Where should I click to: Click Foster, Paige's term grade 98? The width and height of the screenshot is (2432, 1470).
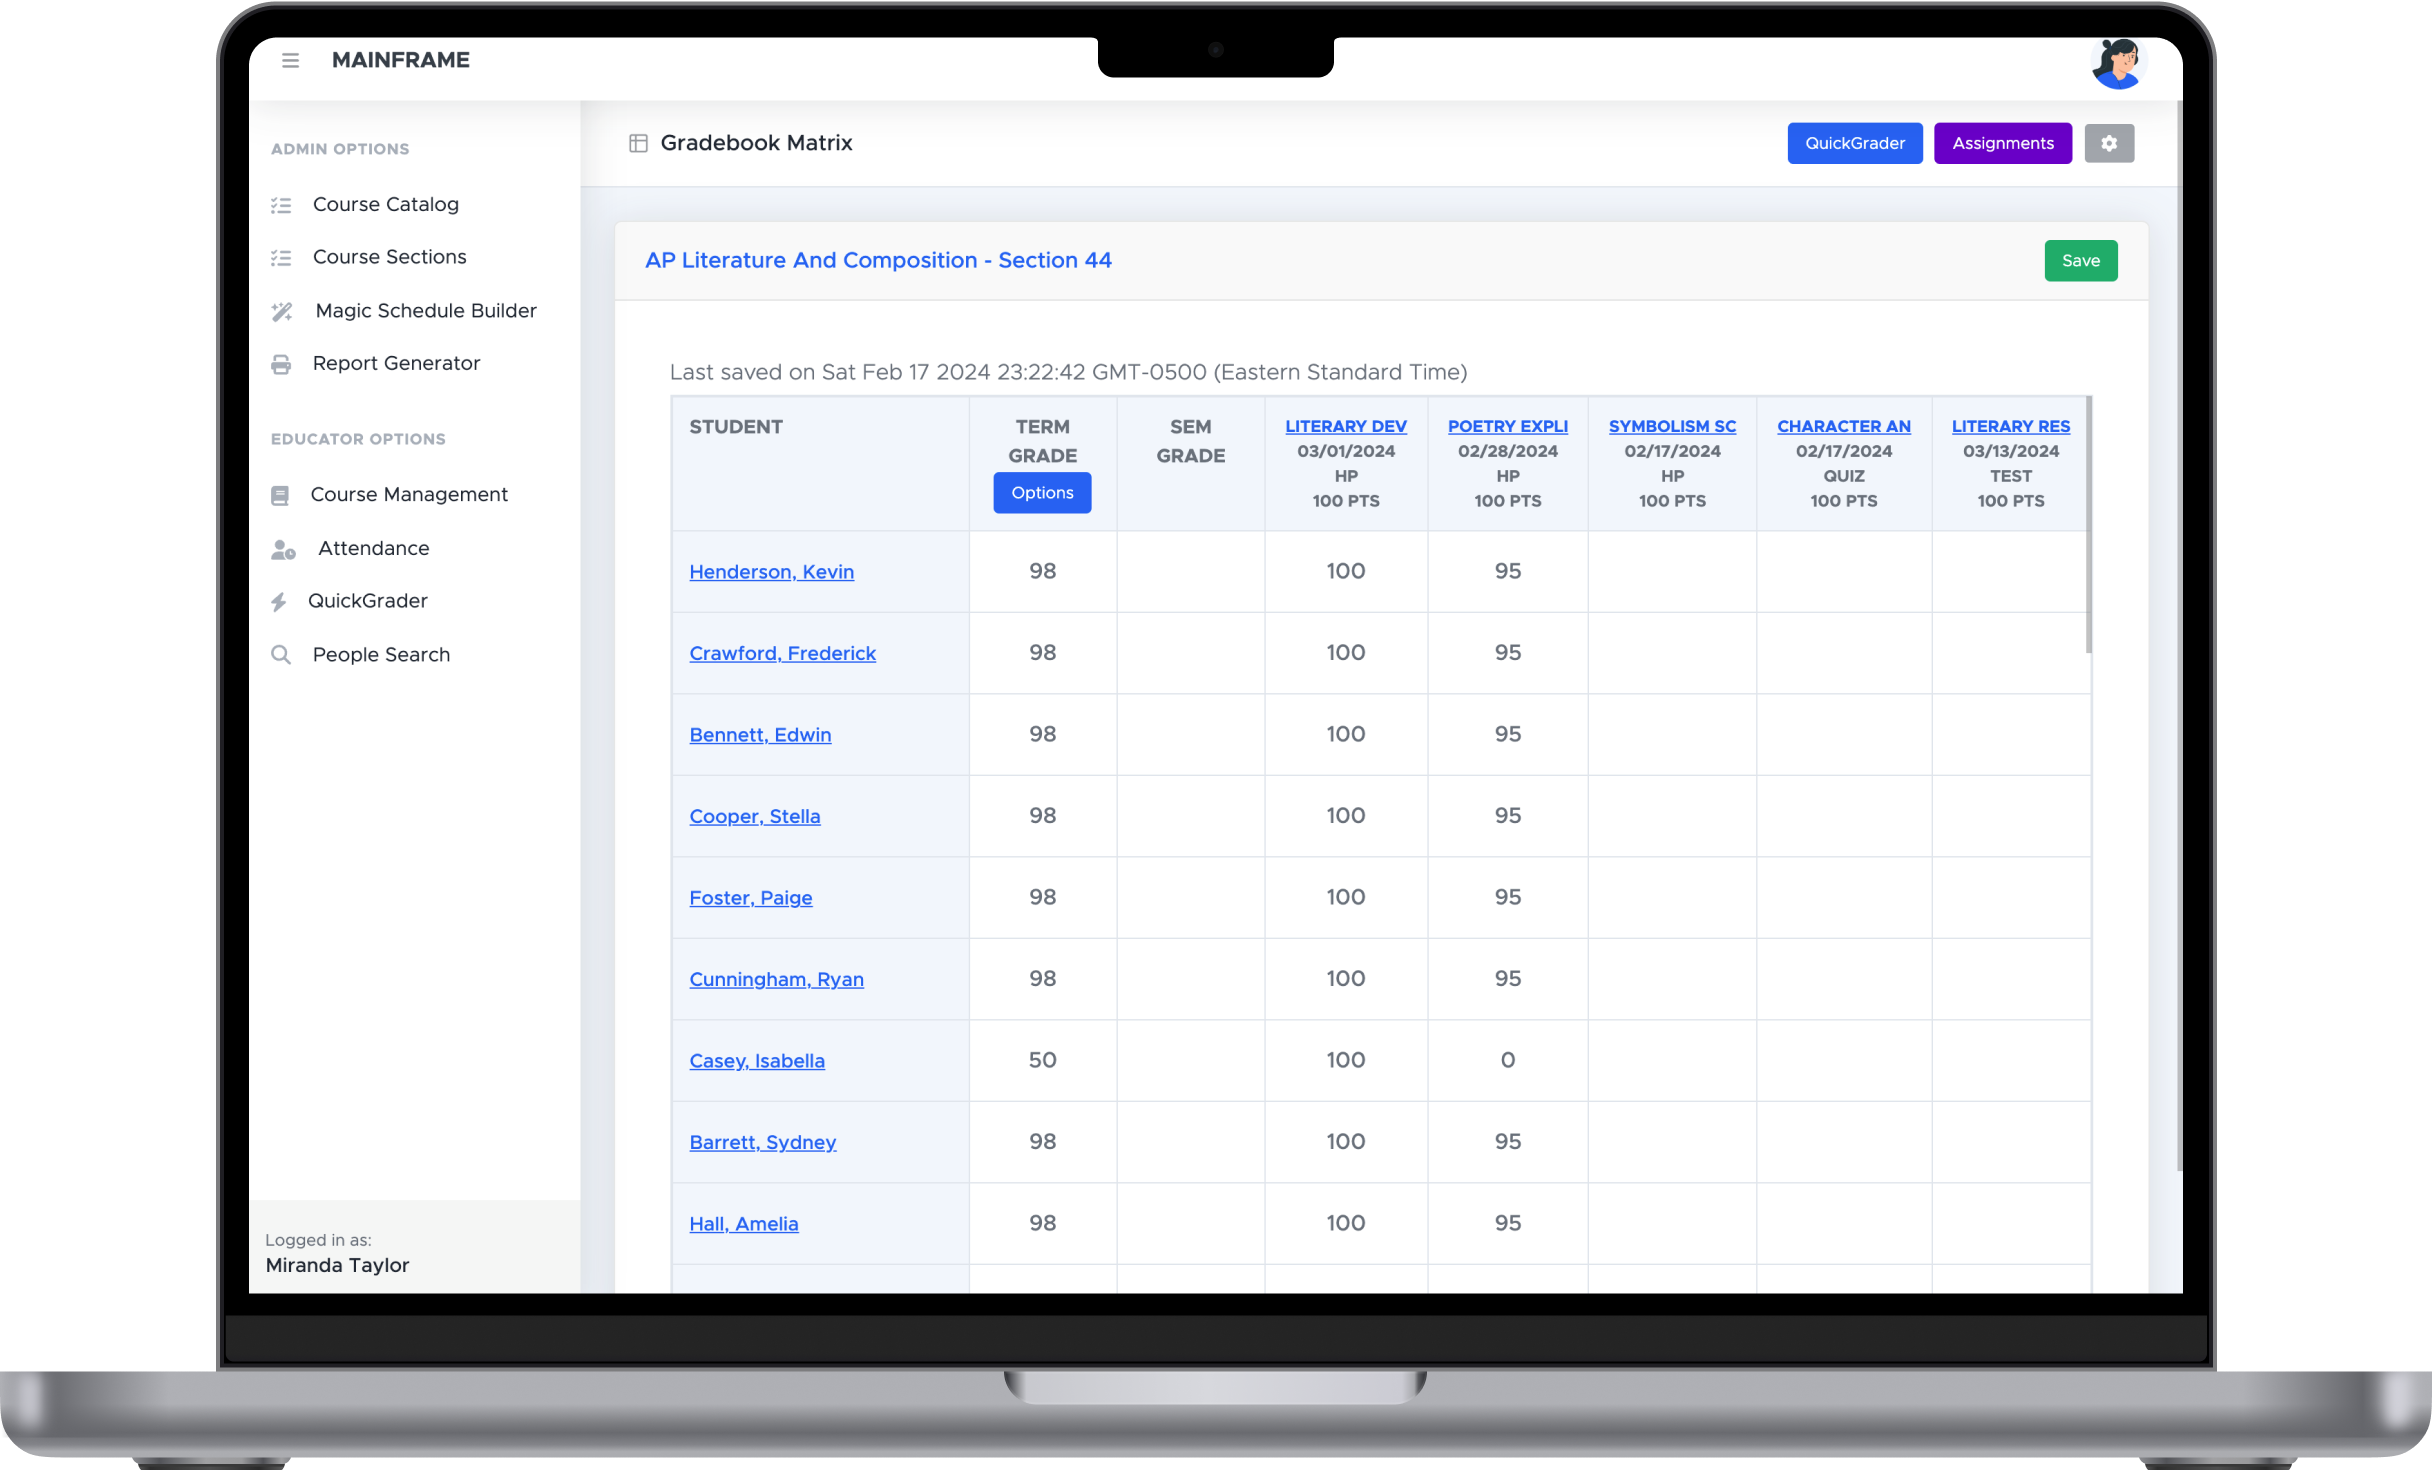pyautogui.click(x=1042, y=897)
